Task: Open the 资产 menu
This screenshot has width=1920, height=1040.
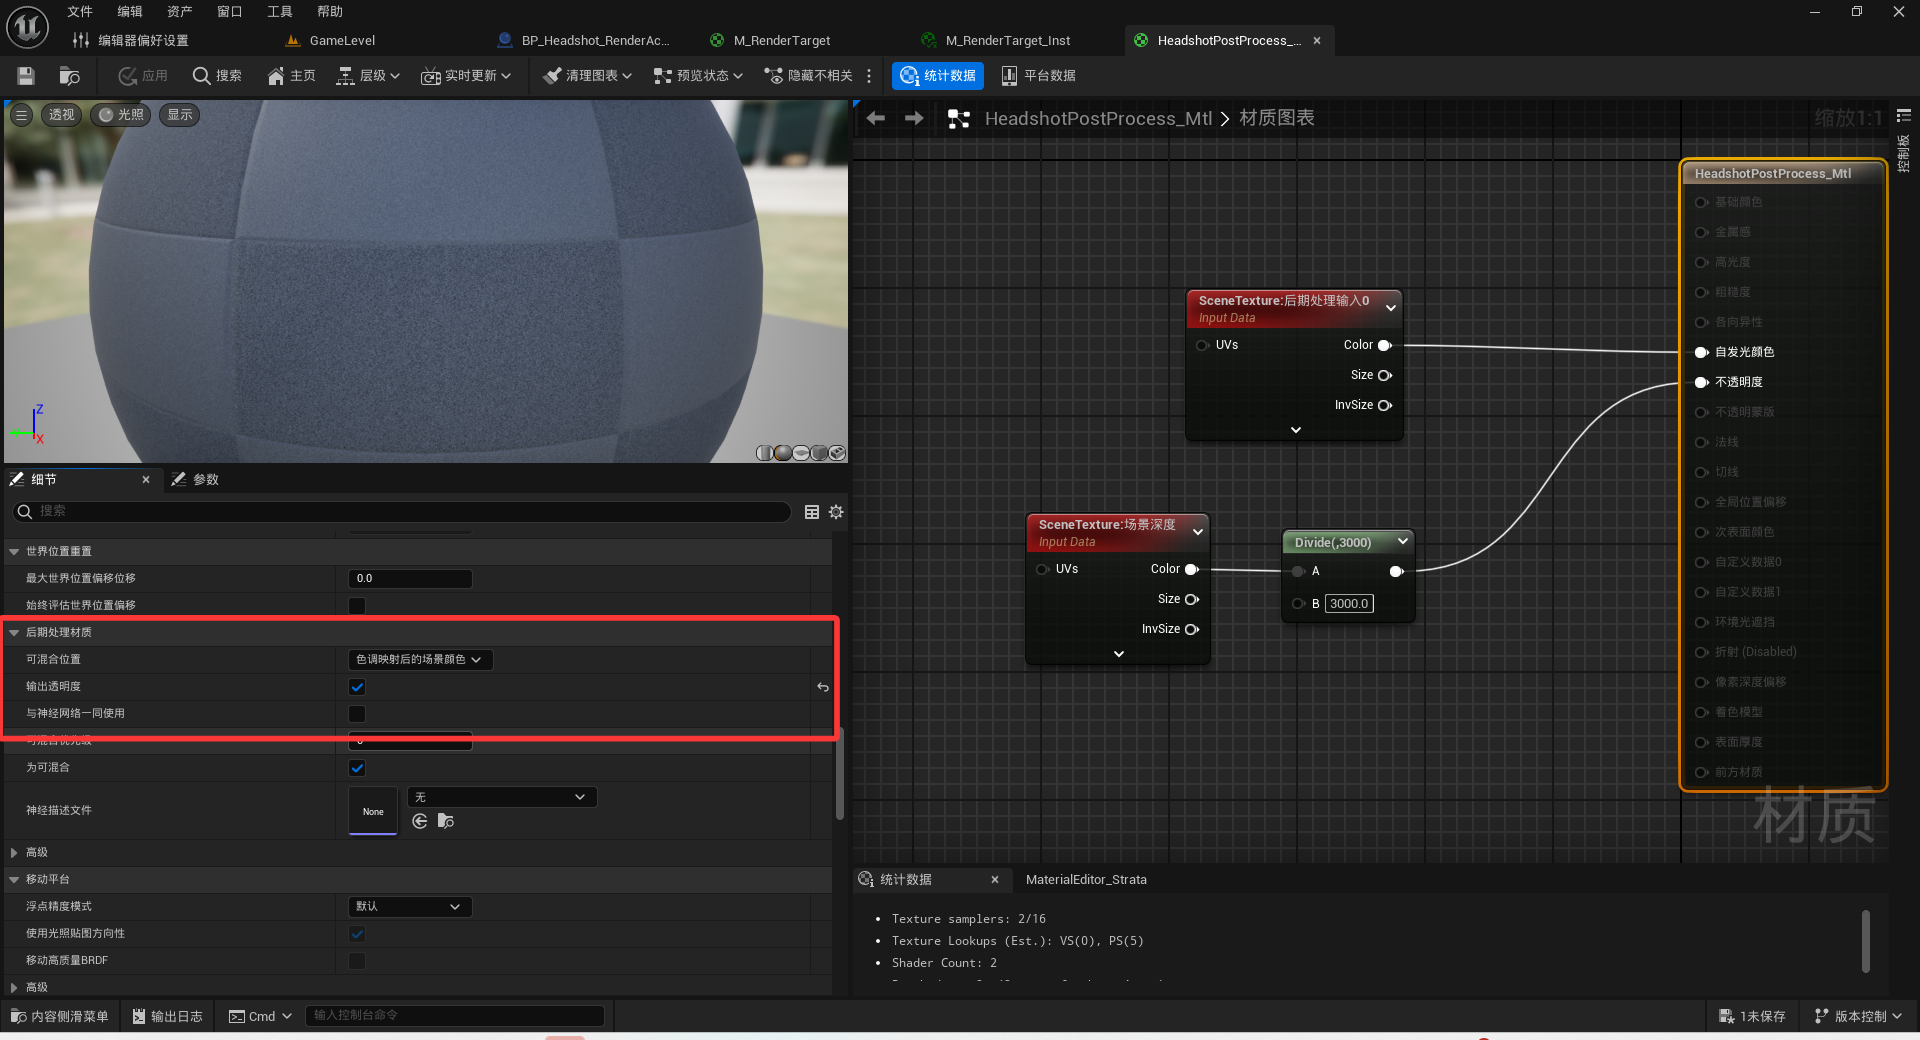Action: pyautogui.click(x=180, y=12)
